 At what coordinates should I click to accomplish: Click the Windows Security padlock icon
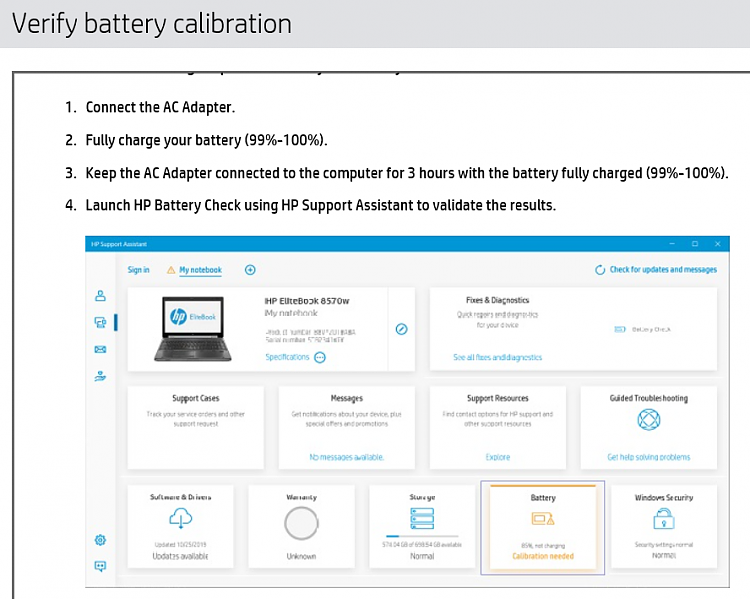tap(663, 519)
